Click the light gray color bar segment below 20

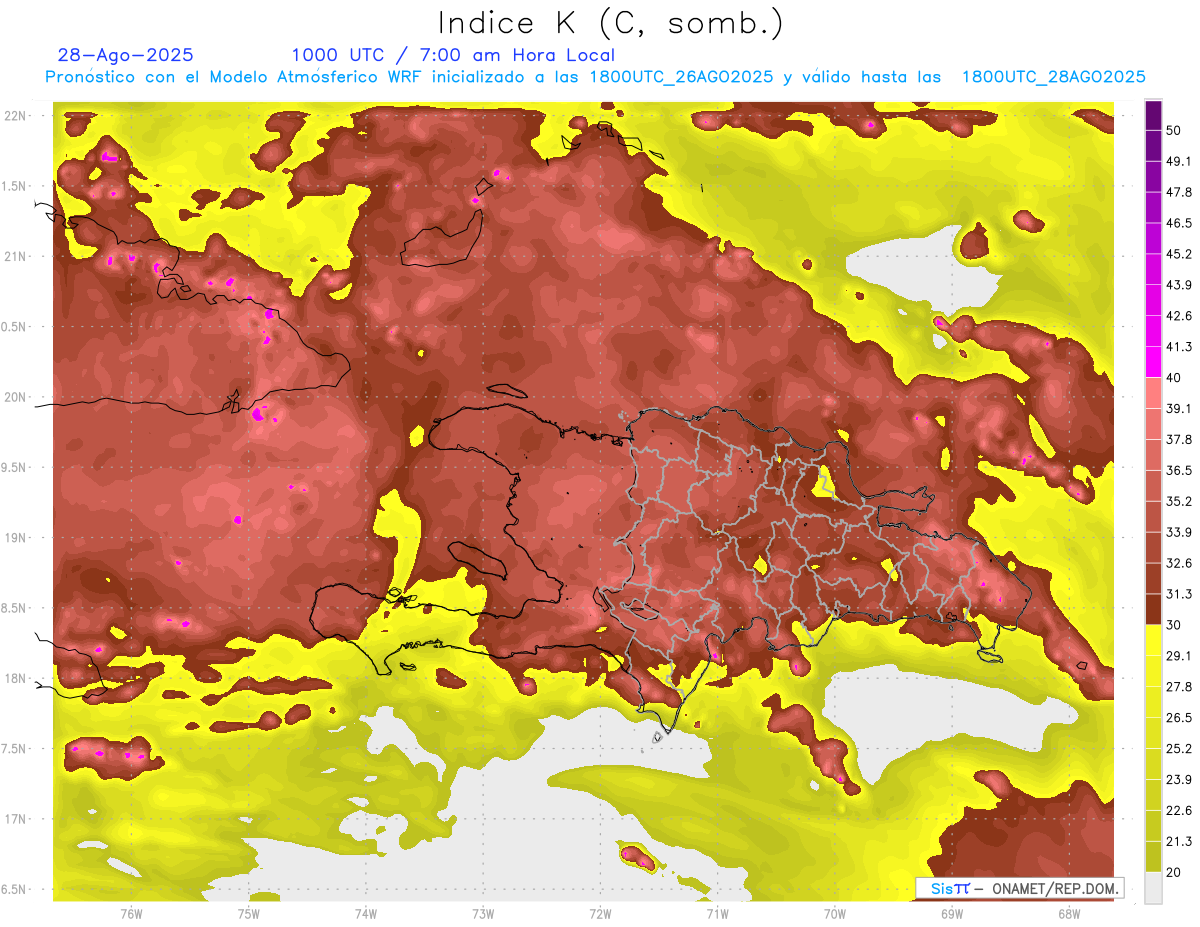tap(1153, 887)
